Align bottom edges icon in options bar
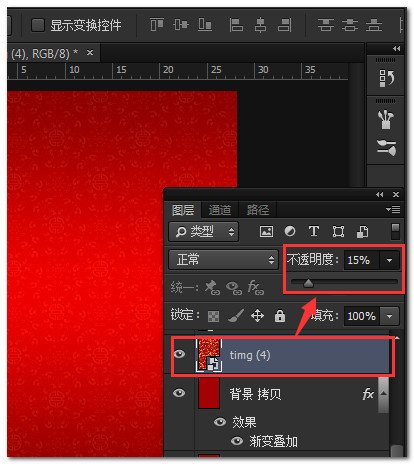This screenshot has width=414, height=464. pyautogui.click(x=205, y=25)
